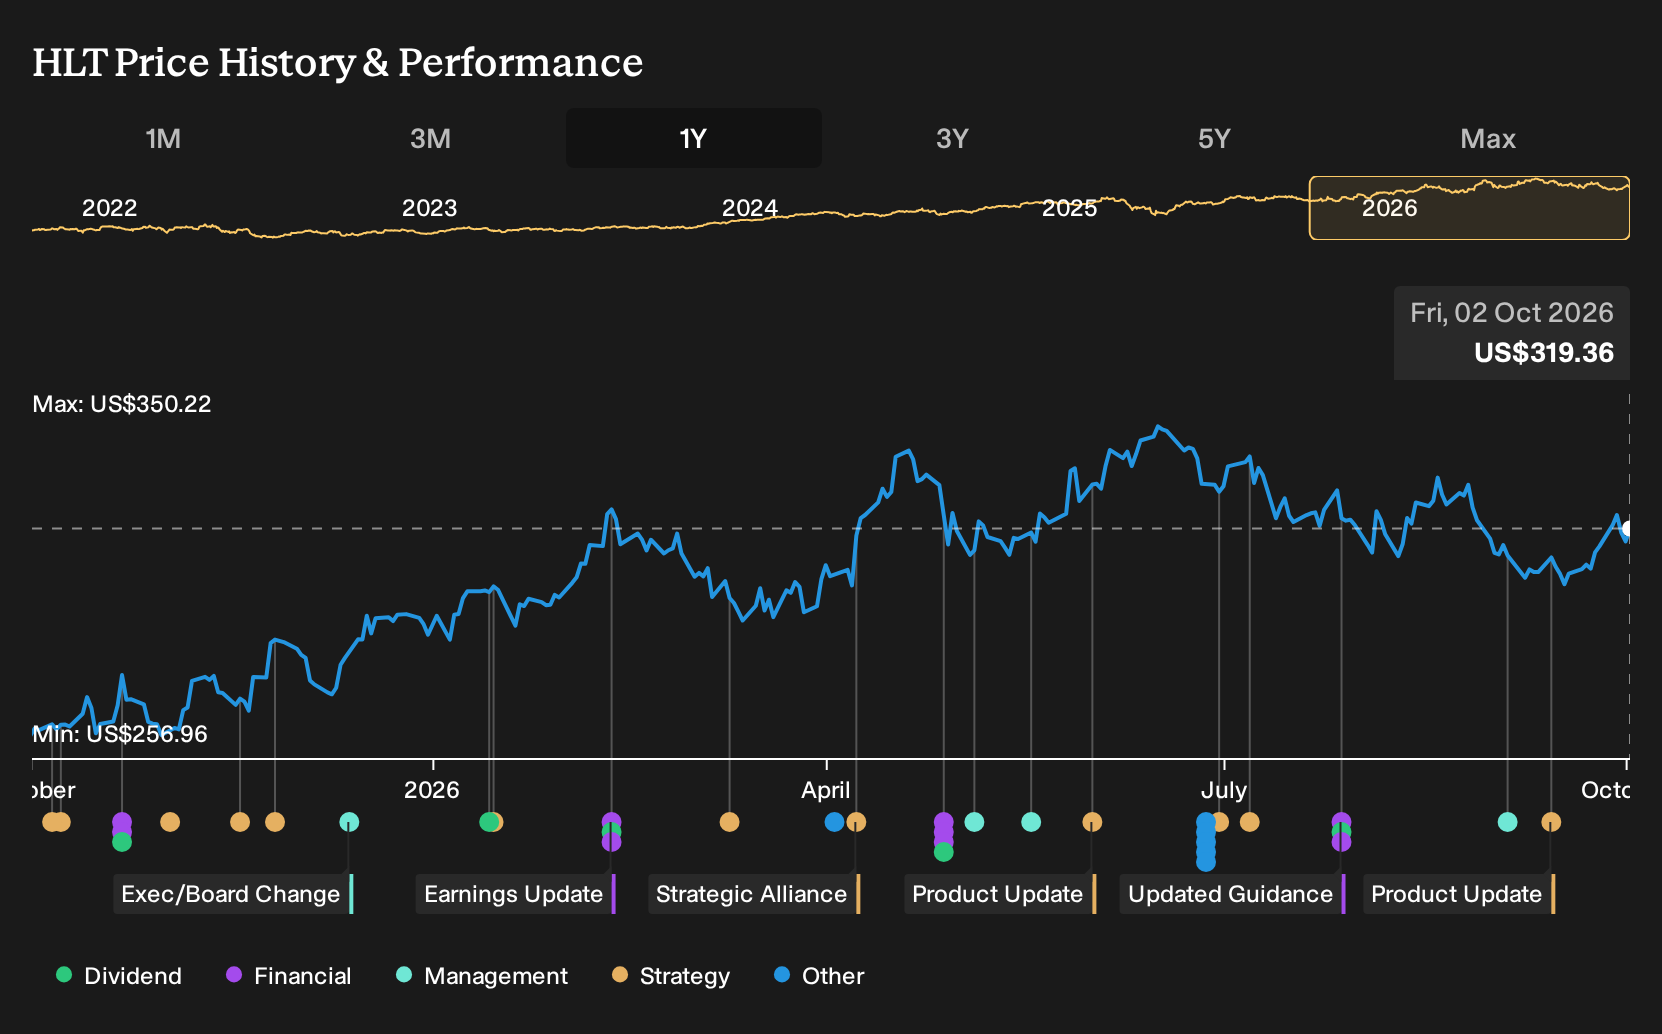
Task: Toggle the Other legend item
Action: click(819, 976)
